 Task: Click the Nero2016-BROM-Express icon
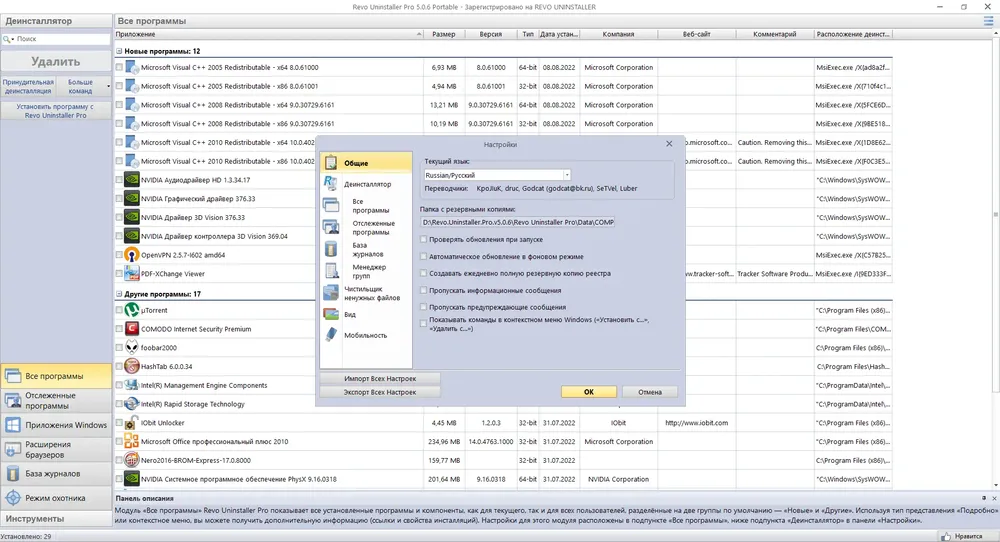click(132, 460)
